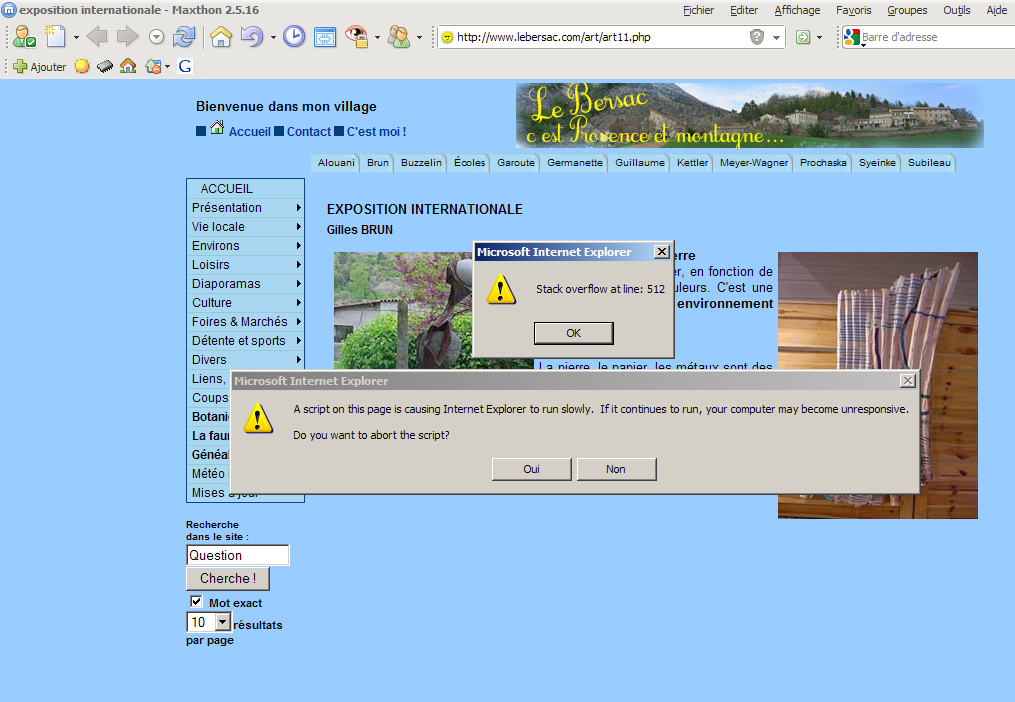The image size is (1015, 702).
Task: Open the Buzzelin artist tab
Action: point(421,163)
